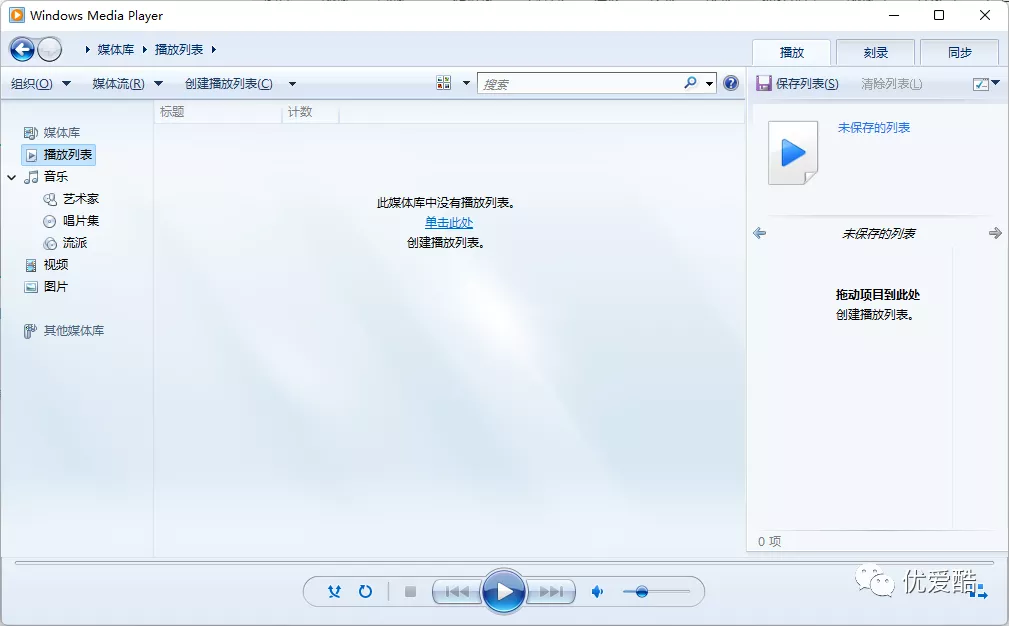This screenshot has height=626, width=1009.
Task: Select 播放列表 in the navigation tree
Action: click(59, 154)
